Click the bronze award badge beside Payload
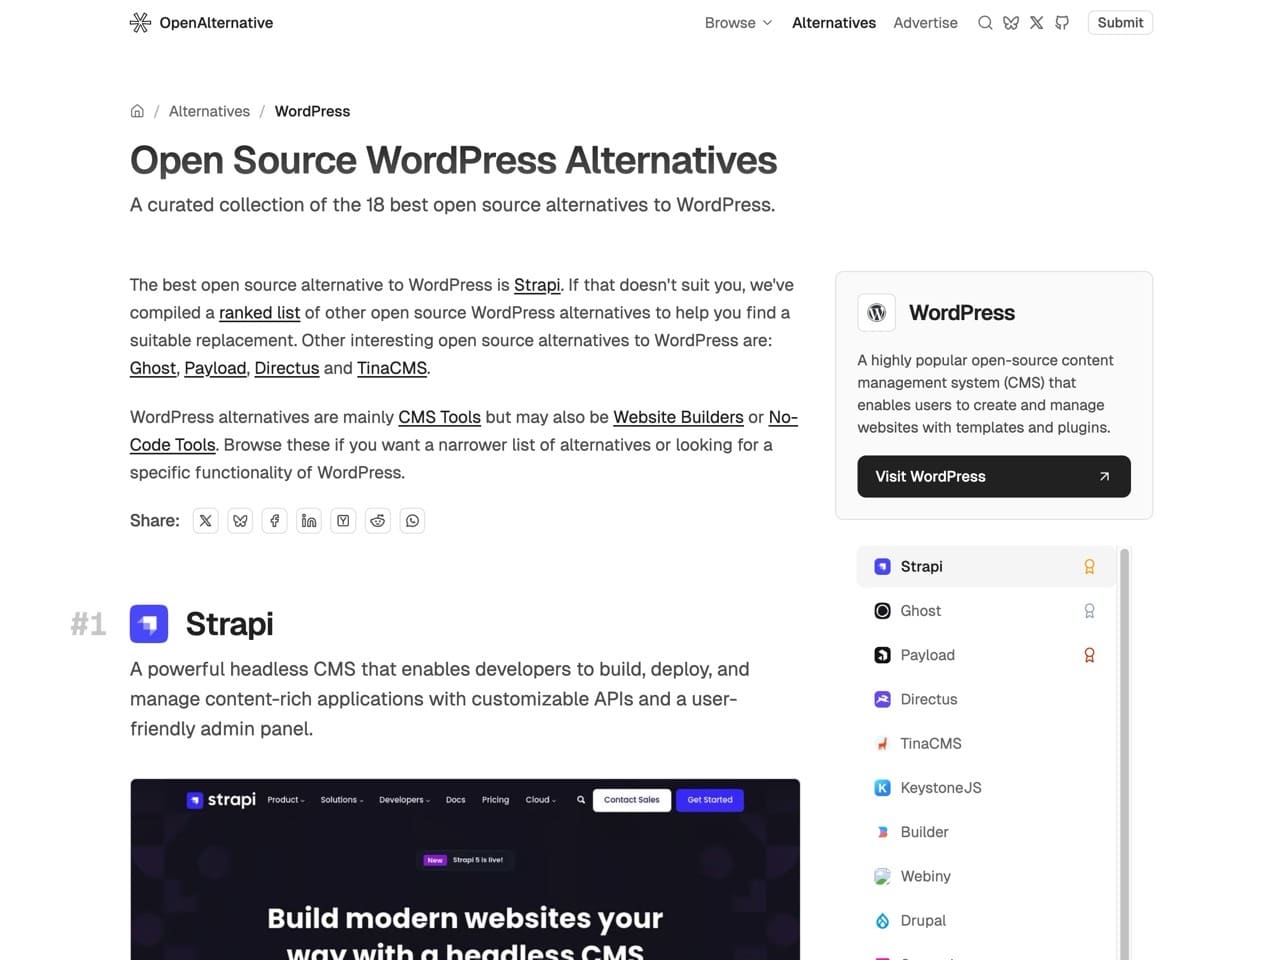Viewport: 1280px width, 960px height. [1089, 655]
